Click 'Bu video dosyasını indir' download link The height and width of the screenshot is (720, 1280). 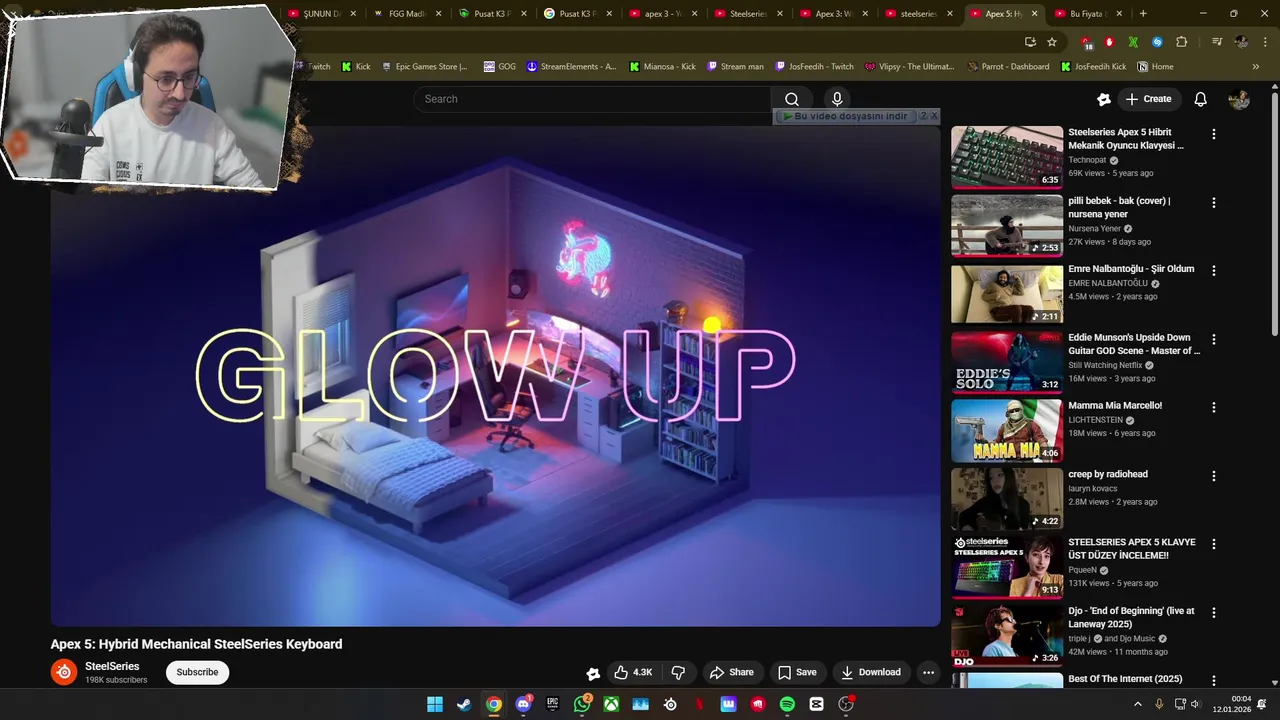click(x=845, y=116)
